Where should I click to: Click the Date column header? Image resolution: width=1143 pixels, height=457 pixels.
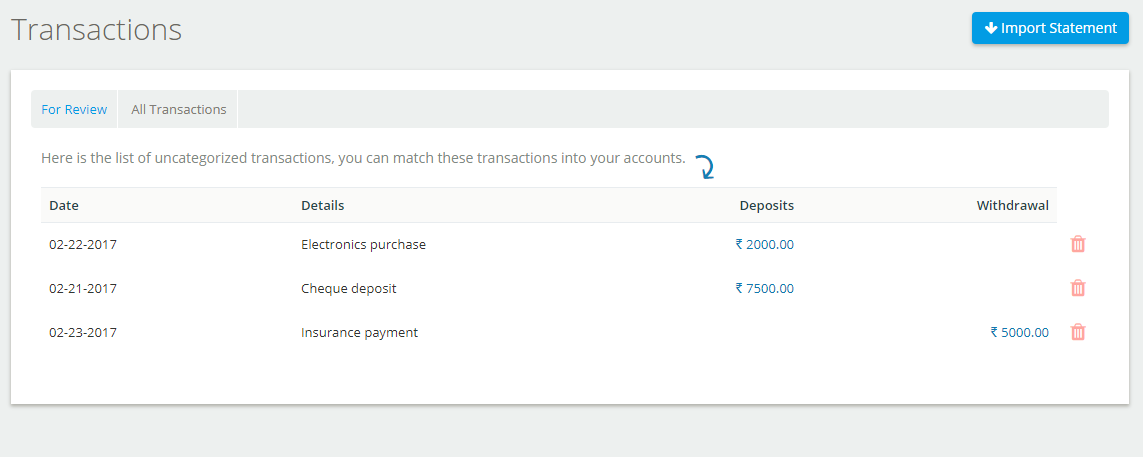tap(64, 206)
